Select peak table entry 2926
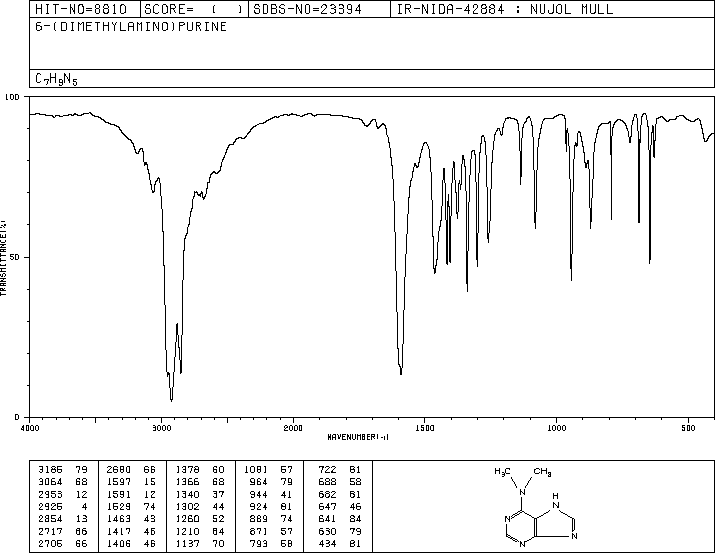The image size is (715, 553). (x=63, y=506)
